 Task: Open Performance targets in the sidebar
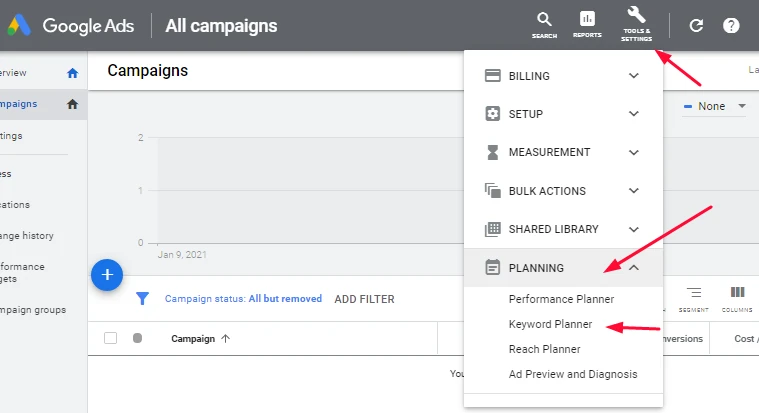[x=22, y=273]
